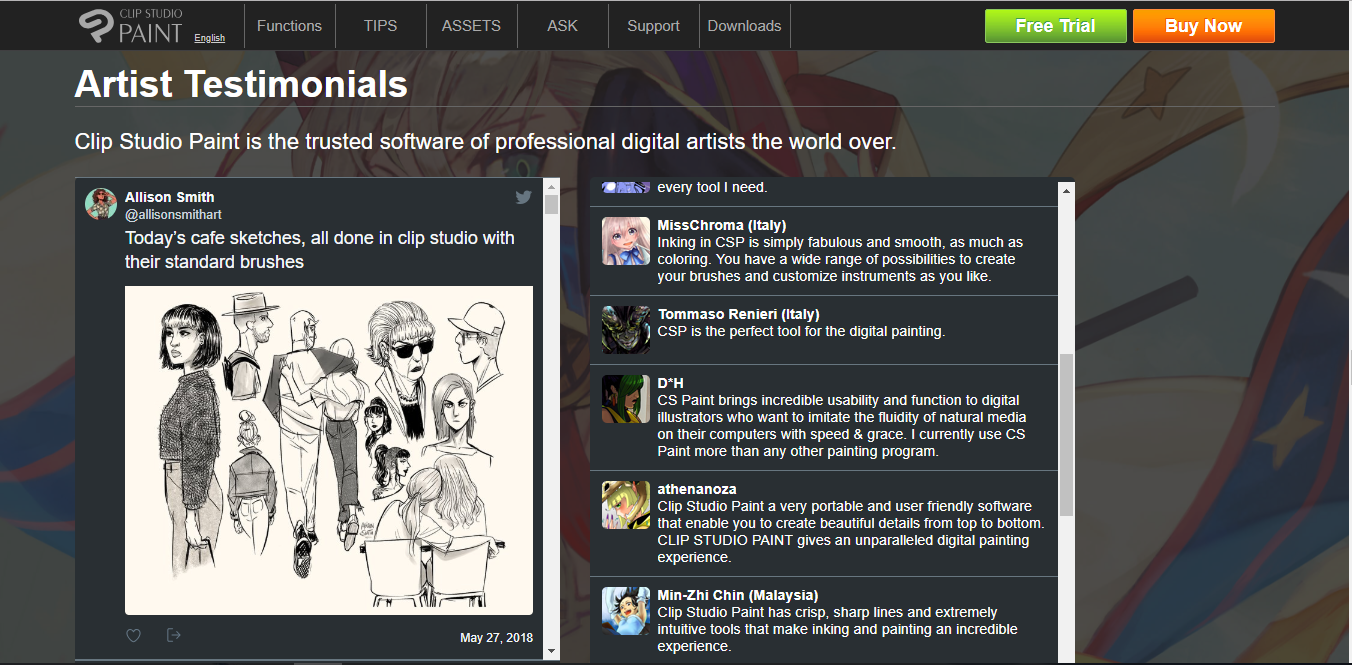Open the ASK section

pyautogui.click(x=563, y=26)
